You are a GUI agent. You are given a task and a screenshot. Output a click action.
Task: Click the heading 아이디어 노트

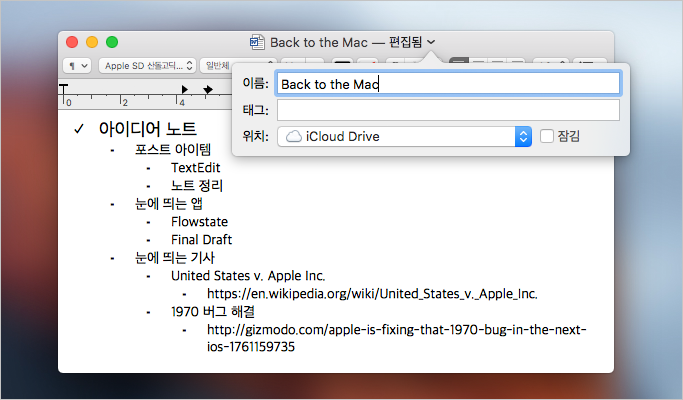[x=148, y=129]
